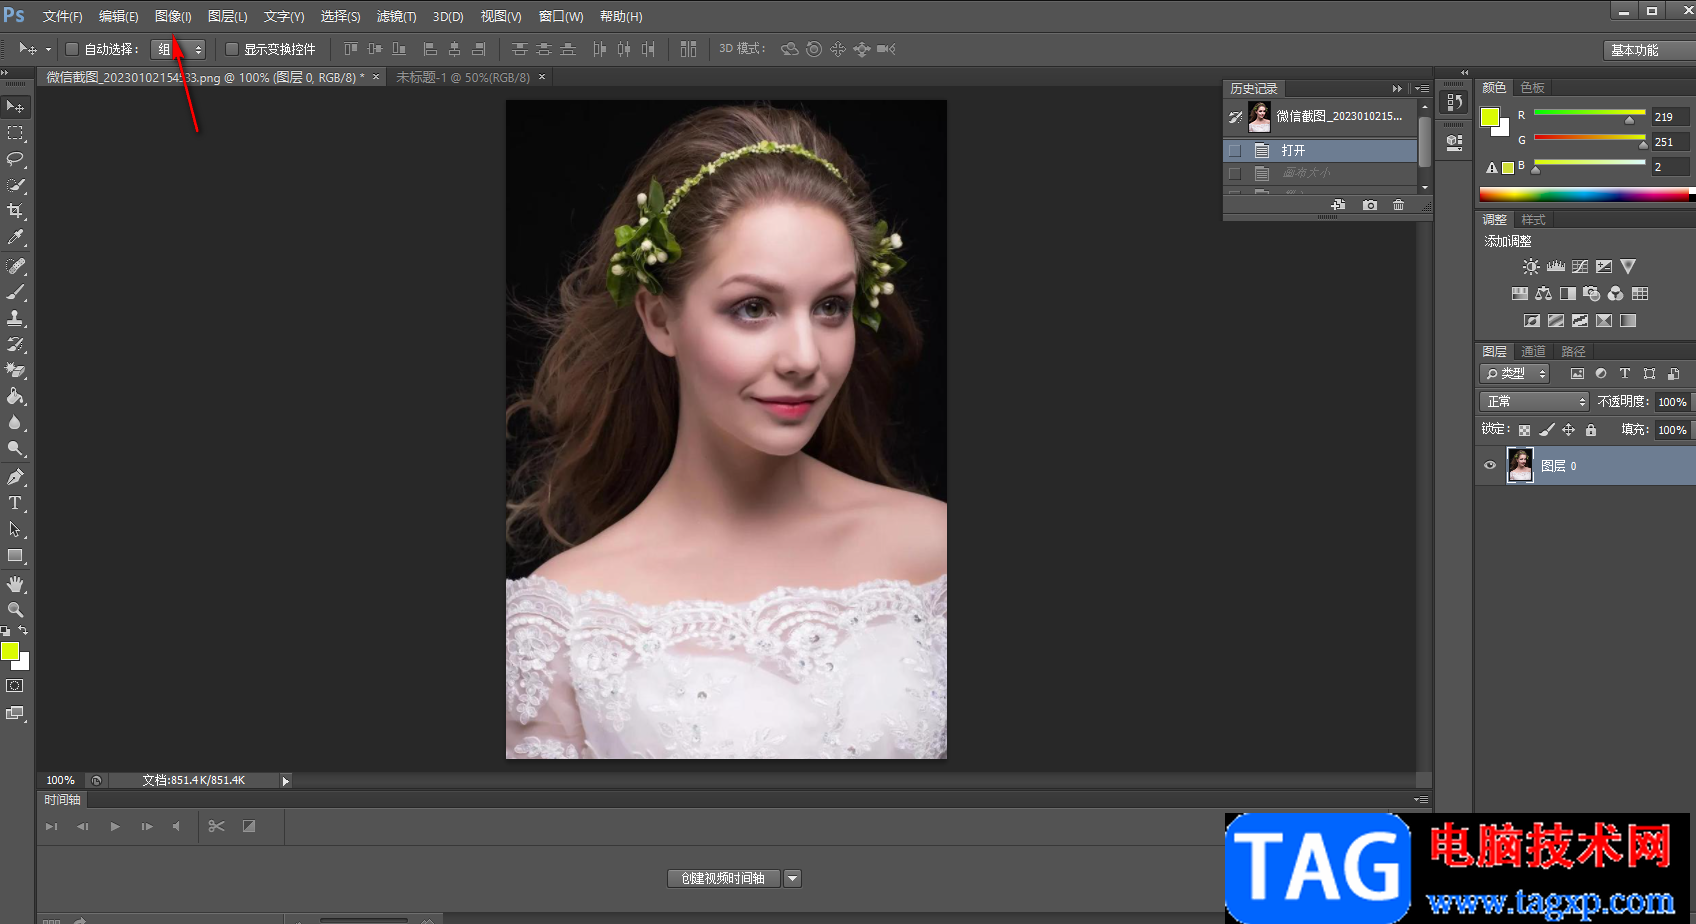Enable the 自动选择 checkbox

pyautogui.click(x=72, y=49)
